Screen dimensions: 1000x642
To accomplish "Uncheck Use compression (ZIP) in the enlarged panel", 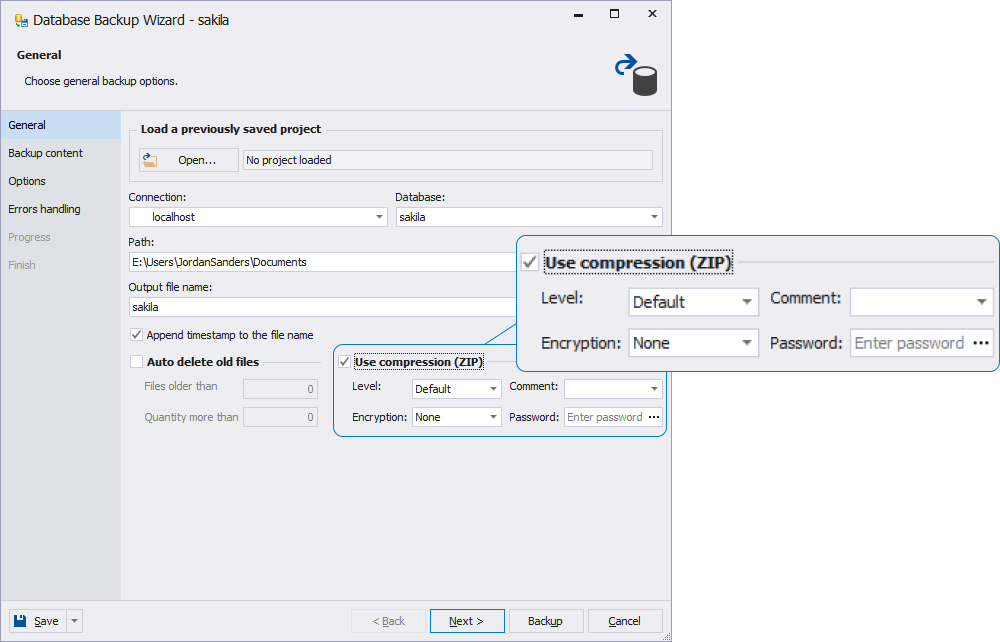I will 528,261.
